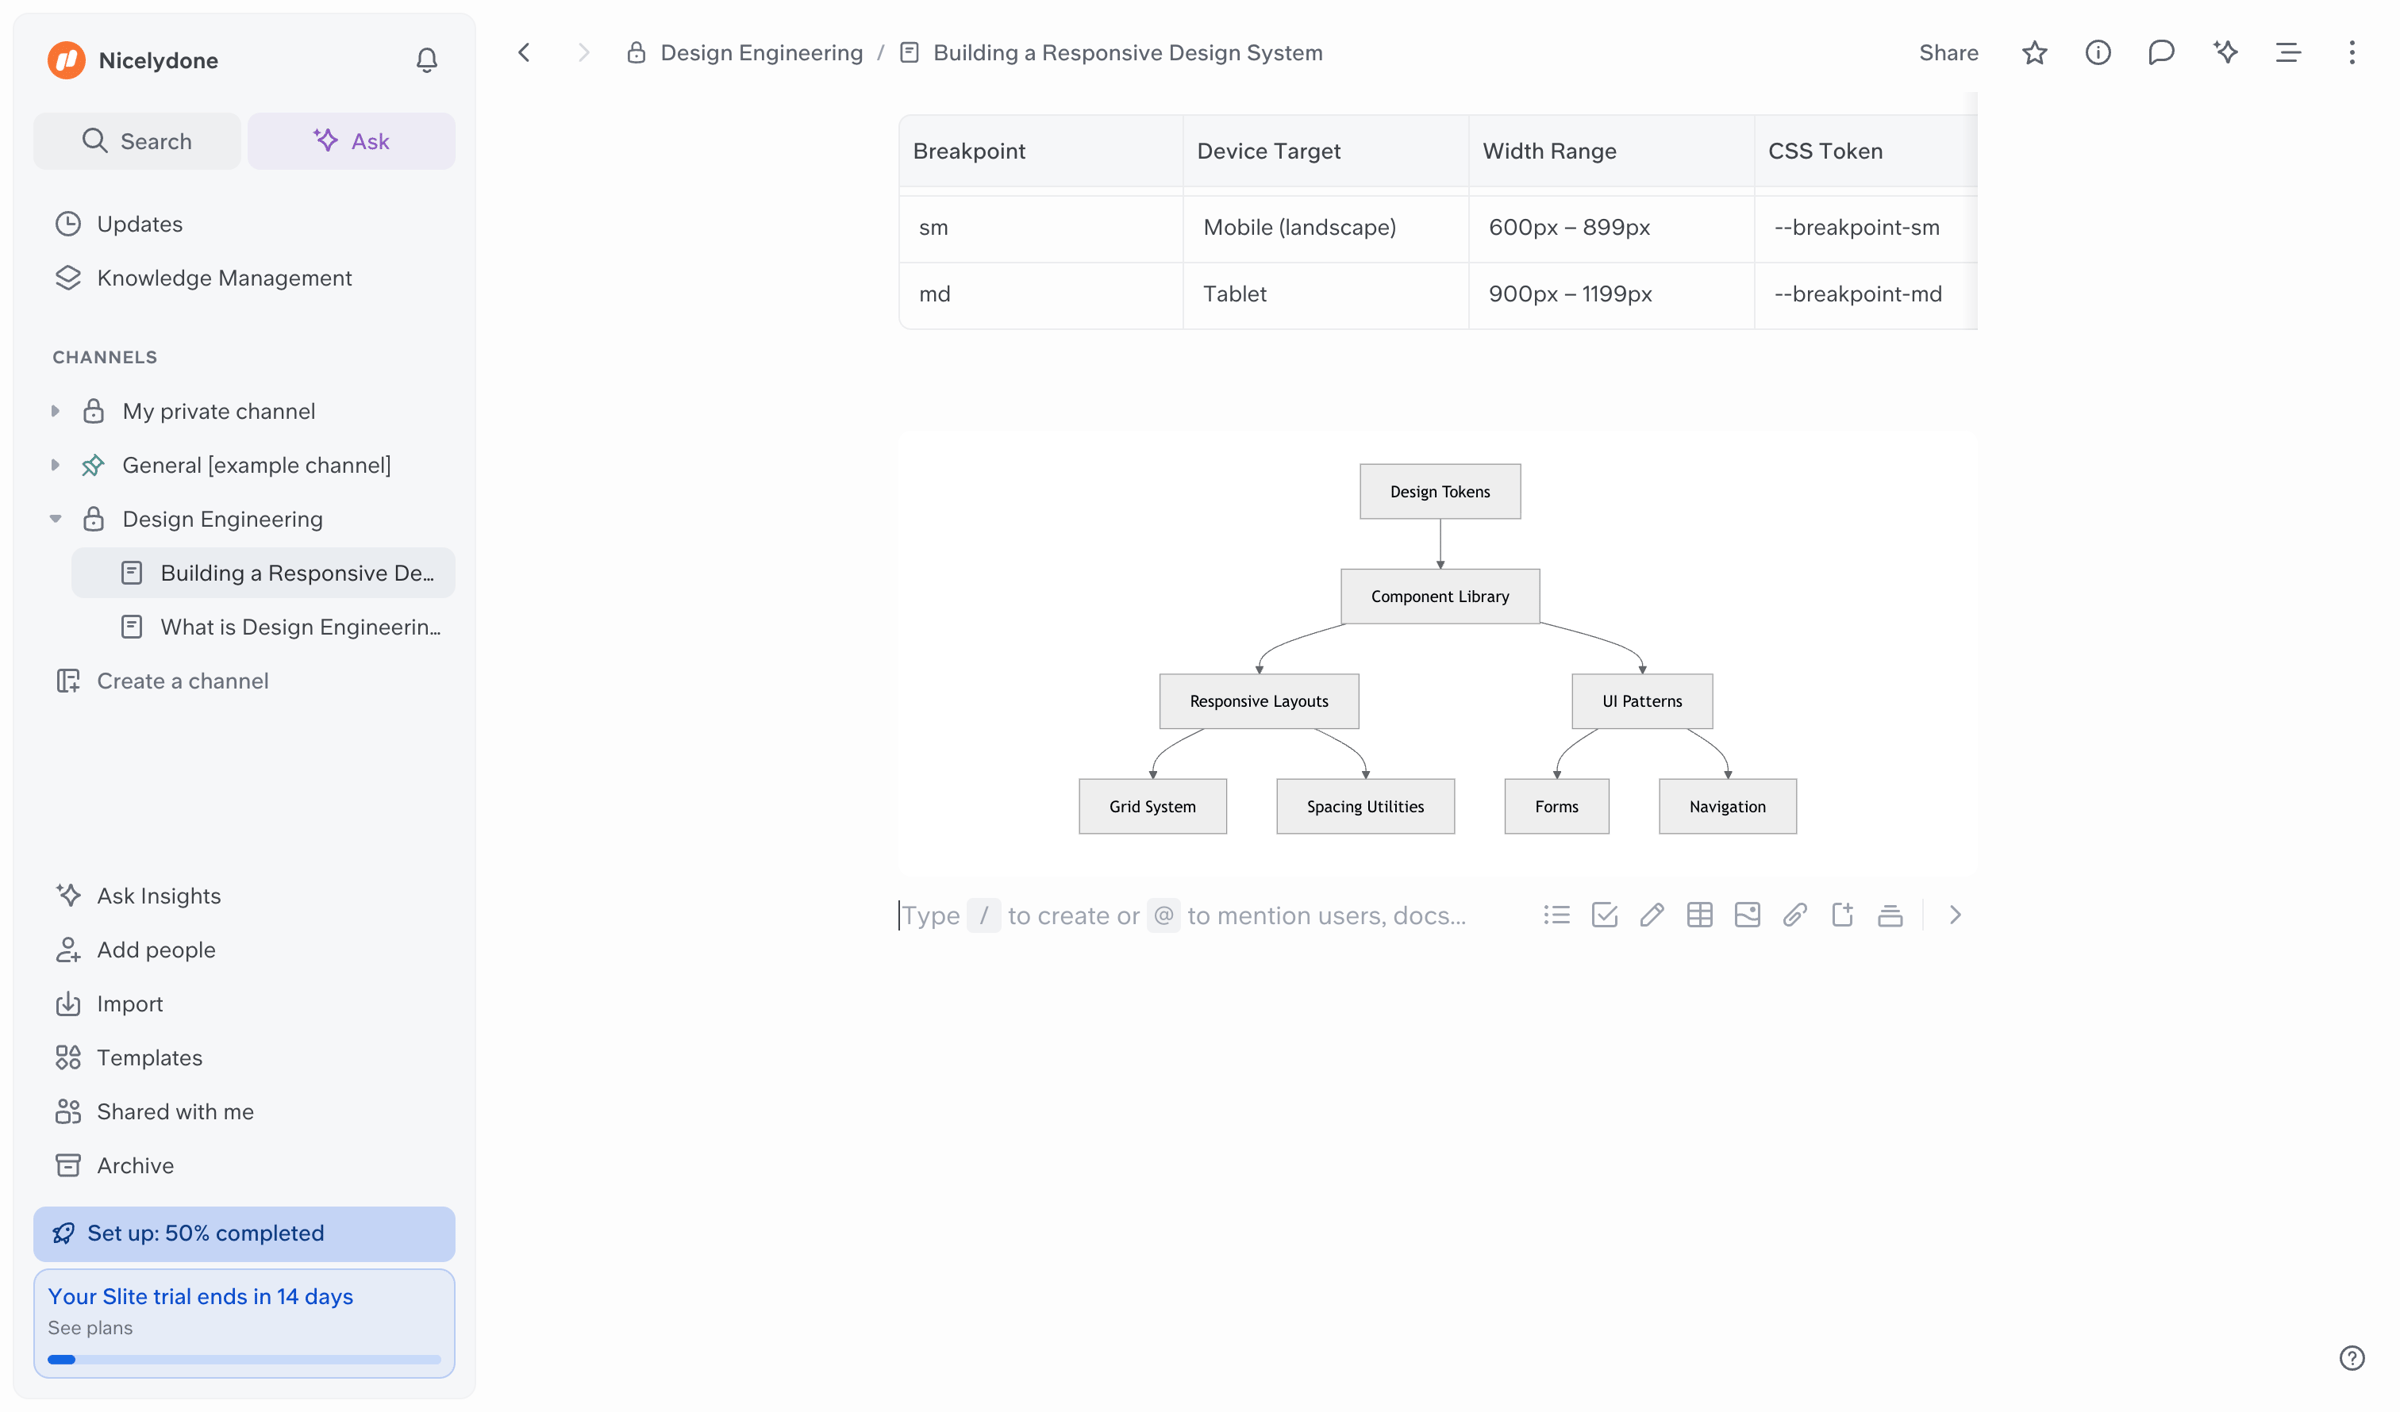Click the Share button
The image size is (2400, 1412).
pos(1948,53)
